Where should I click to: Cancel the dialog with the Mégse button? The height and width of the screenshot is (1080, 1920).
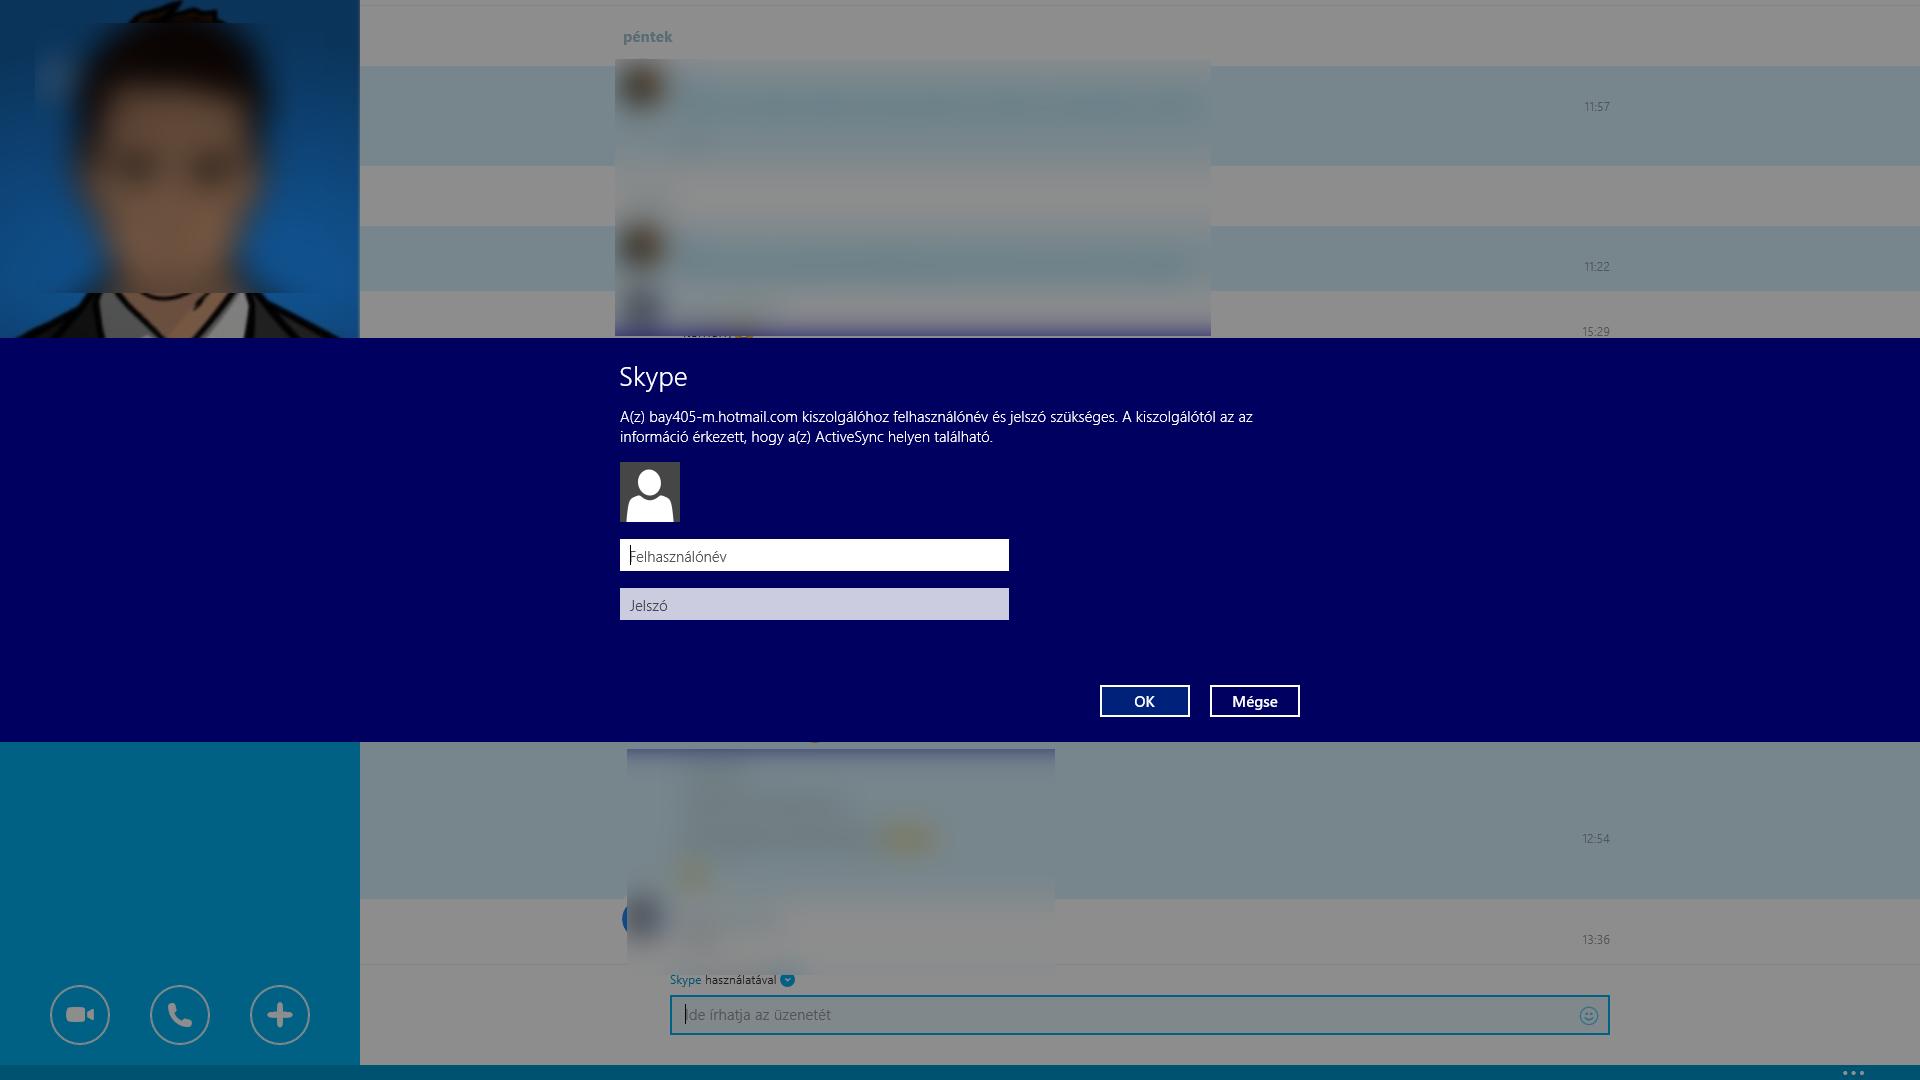(x=1254, y=701)
